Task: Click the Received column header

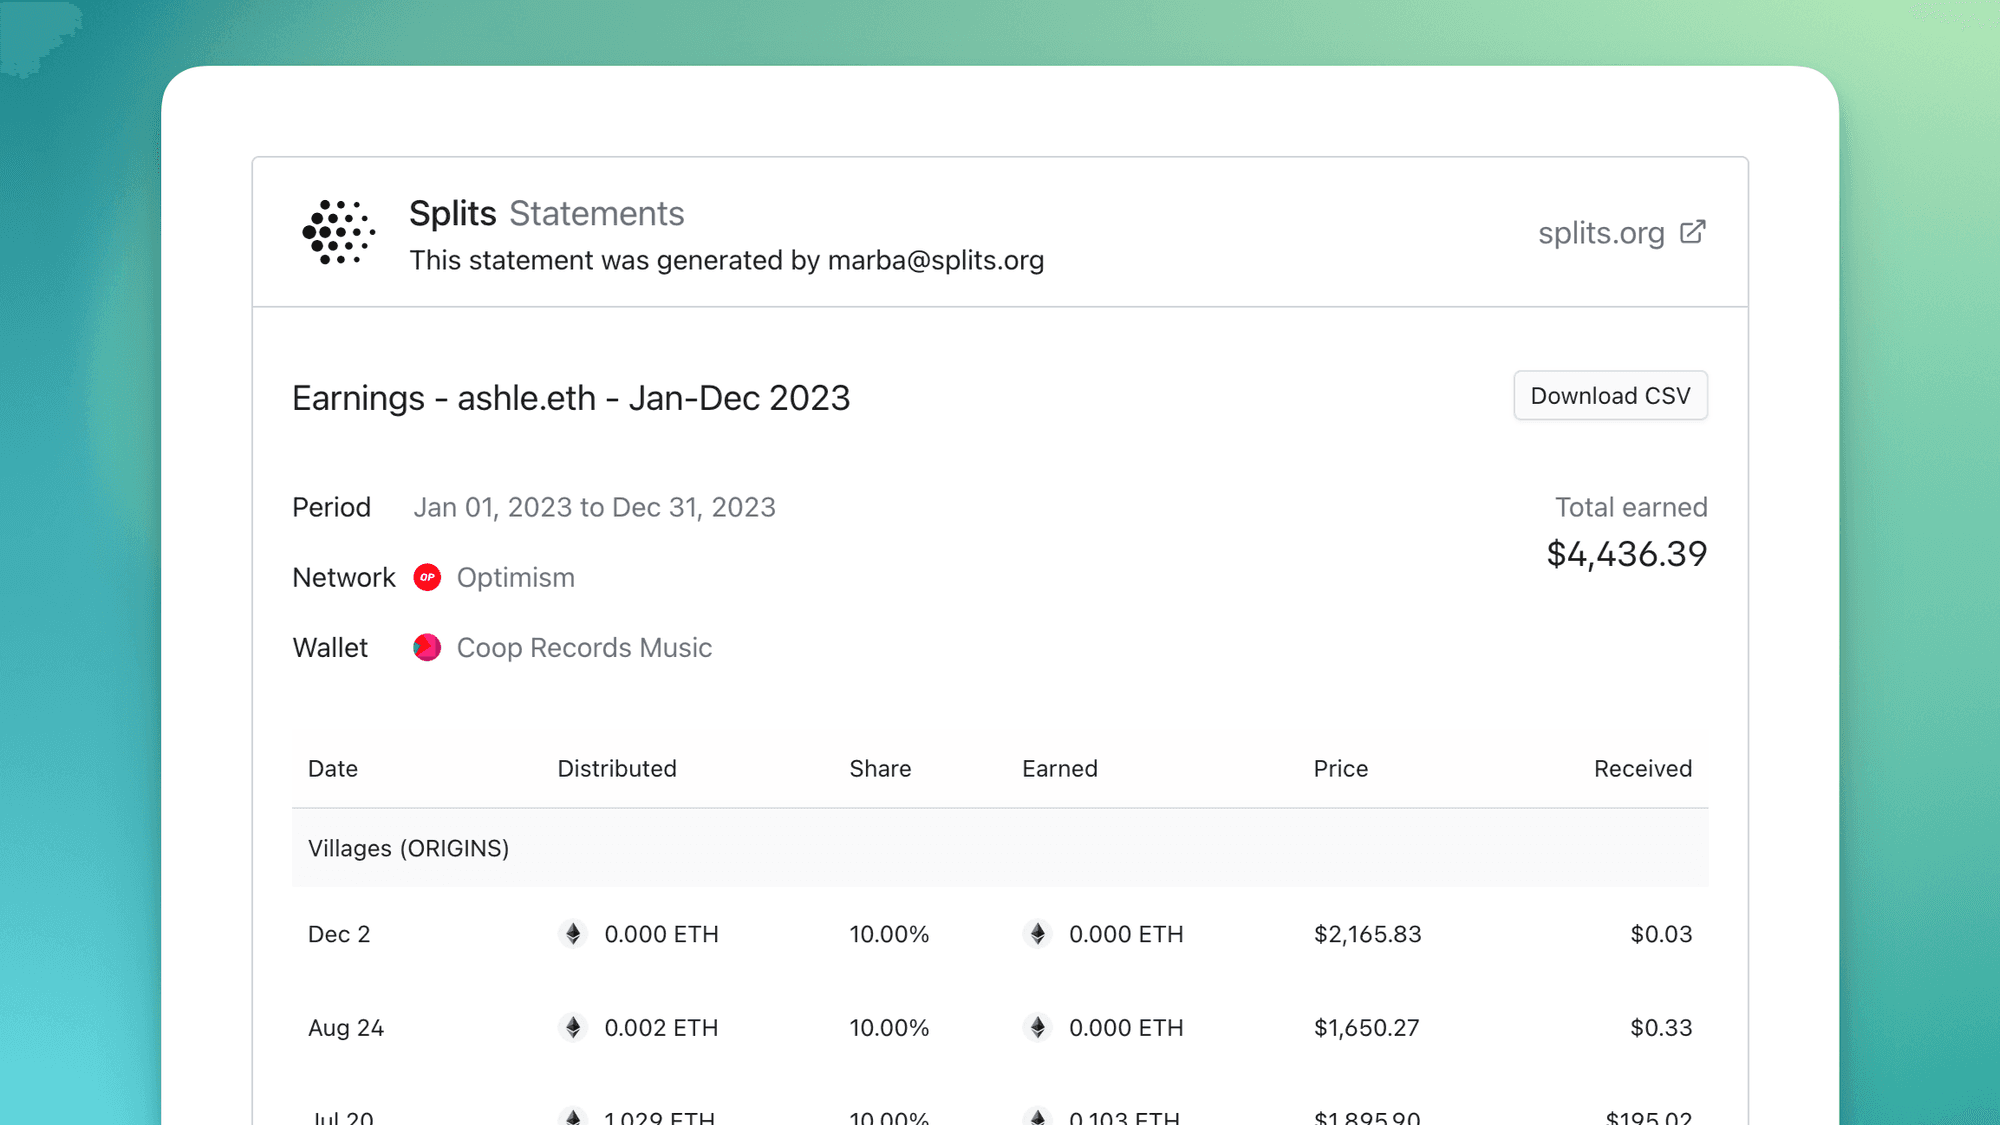Action: coord(1642,768)
